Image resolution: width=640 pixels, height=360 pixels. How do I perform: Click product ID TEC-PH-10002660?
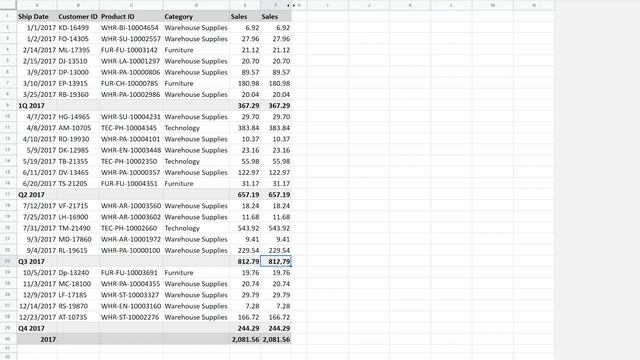129,228
